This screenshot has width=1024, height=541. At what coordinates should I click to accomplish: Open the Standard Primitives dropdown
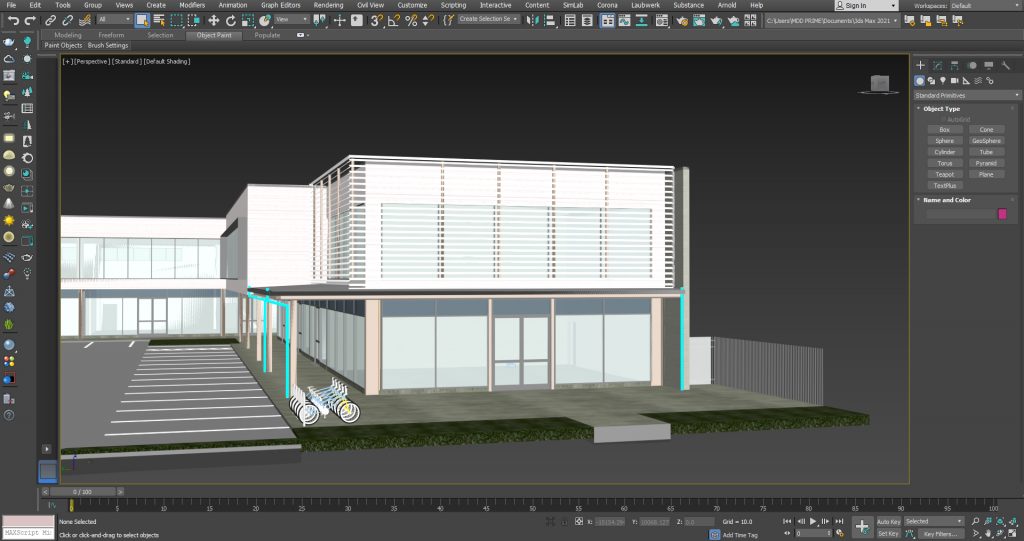pyautogui.click(x=967, y=95)
